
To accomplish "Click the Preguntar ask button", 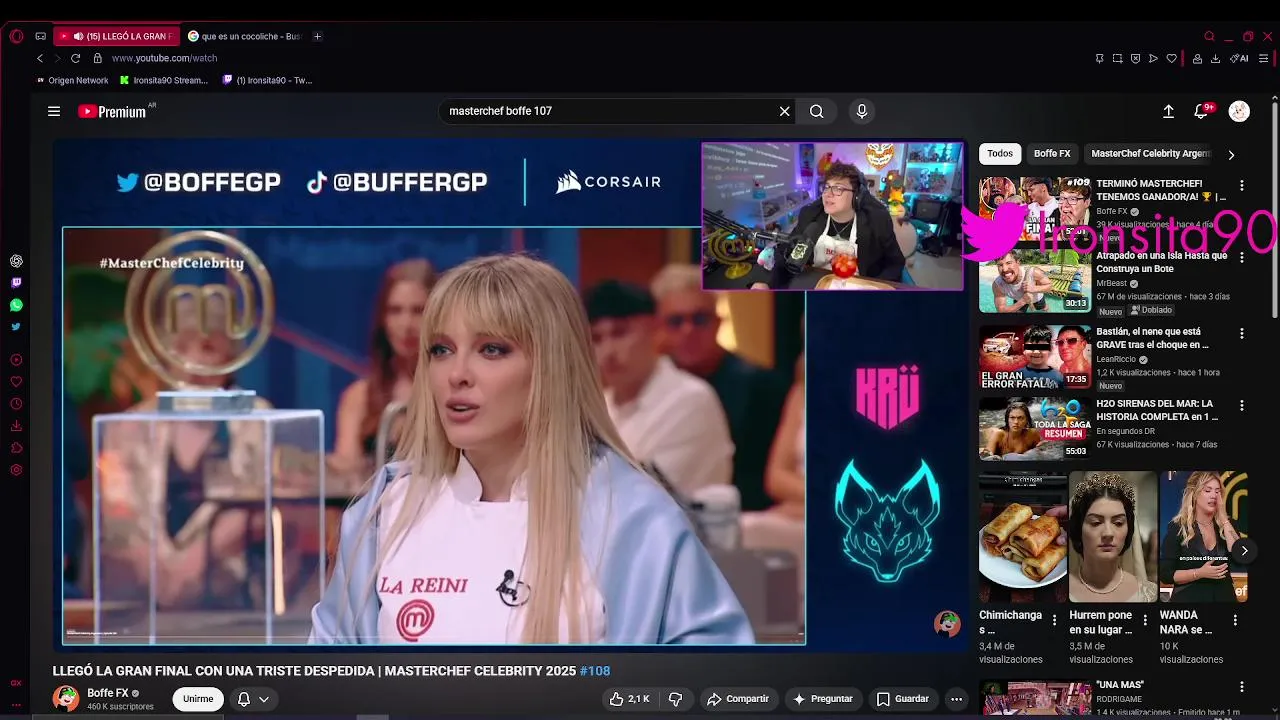I will pos(822,699).
